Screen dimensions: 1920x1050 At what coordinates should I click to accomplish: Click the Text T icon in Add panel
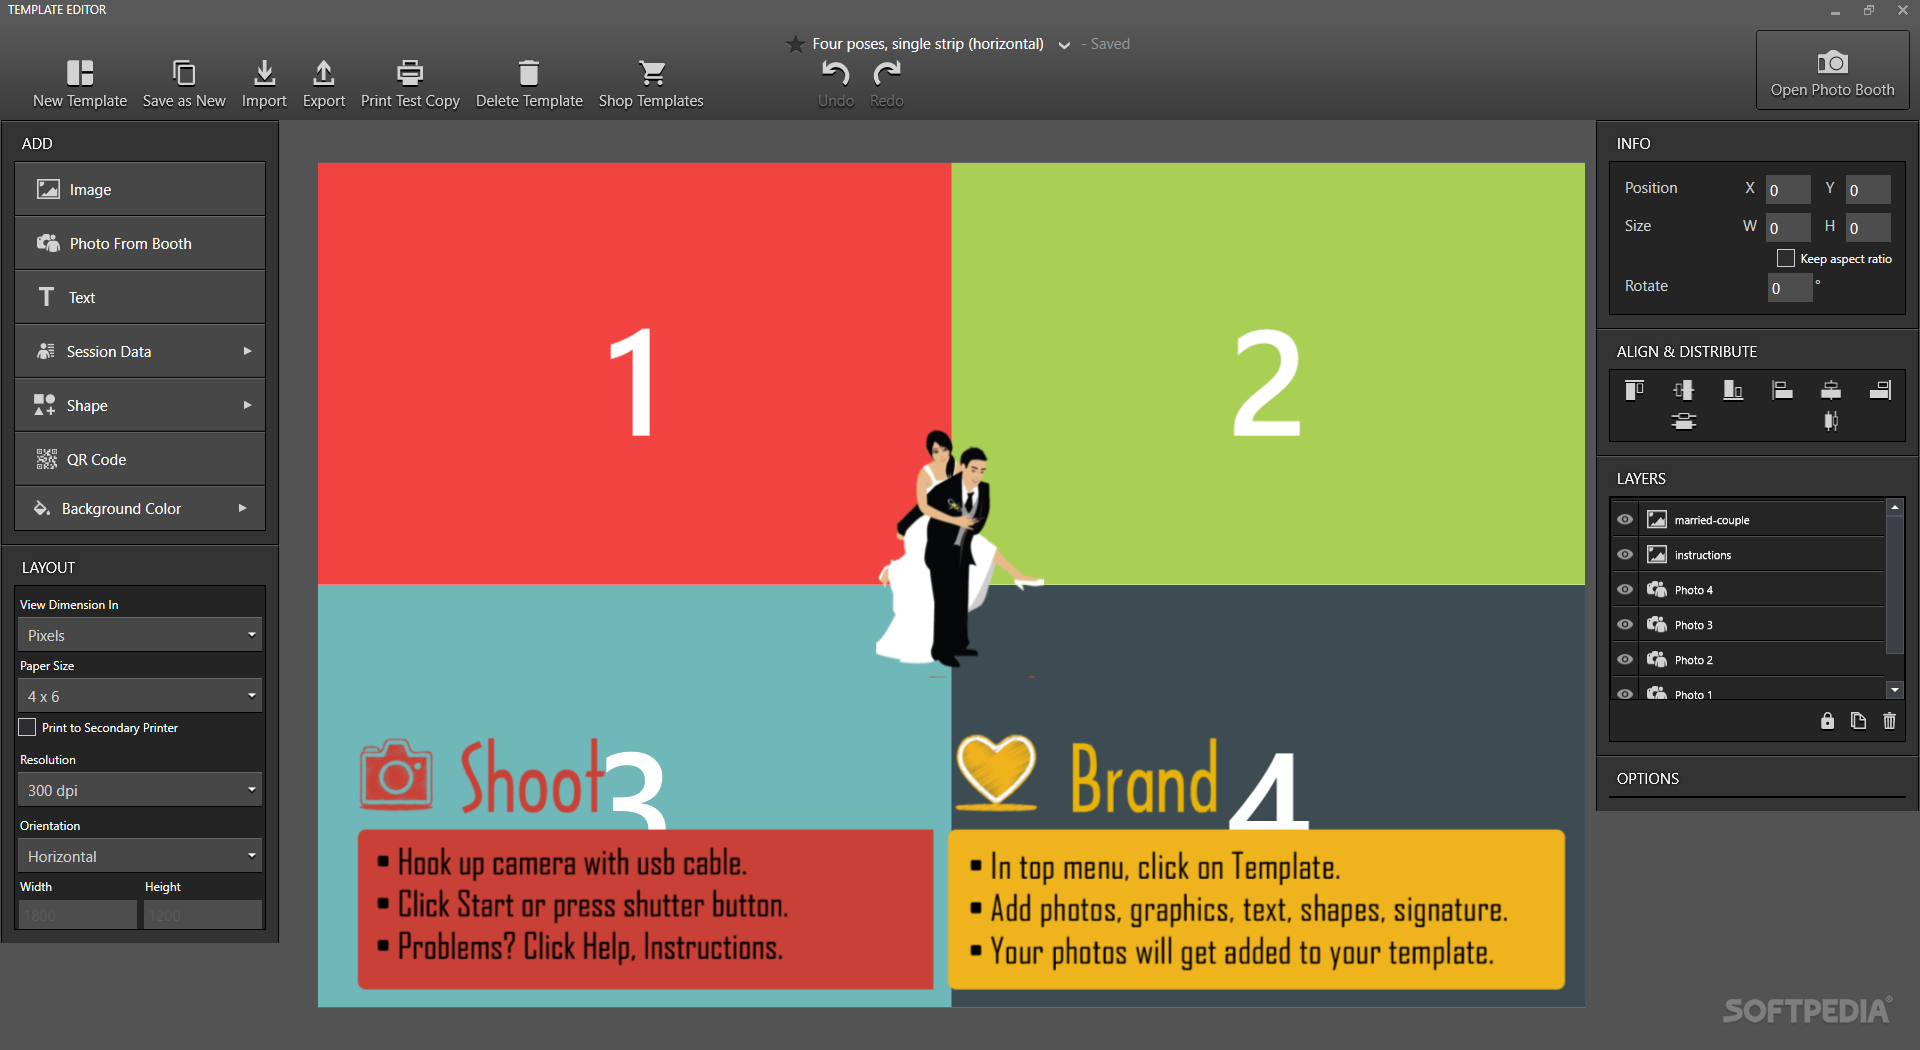coord(46,297)
